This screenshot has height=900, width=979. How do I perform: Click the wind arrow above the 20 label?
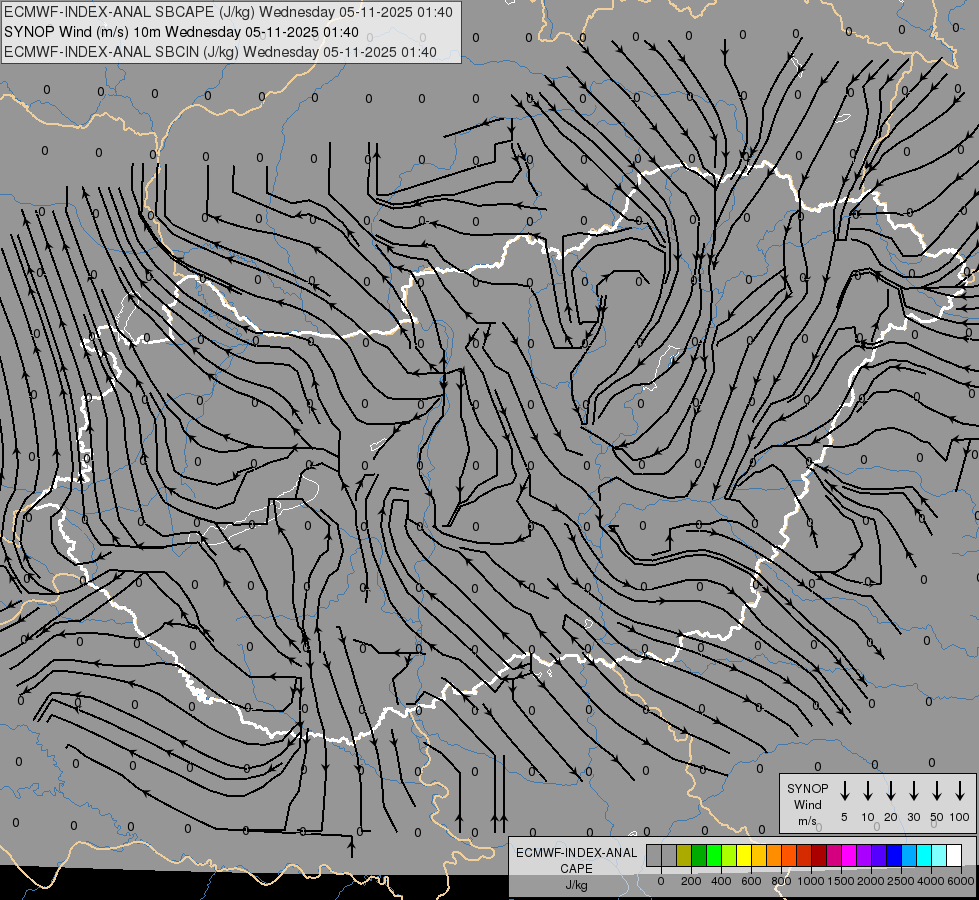pyautogui.click(x=890, y=791)
